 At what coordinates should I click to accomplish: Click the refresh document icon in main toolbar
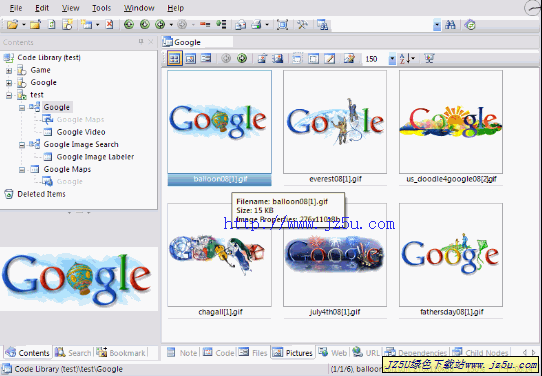52,25
